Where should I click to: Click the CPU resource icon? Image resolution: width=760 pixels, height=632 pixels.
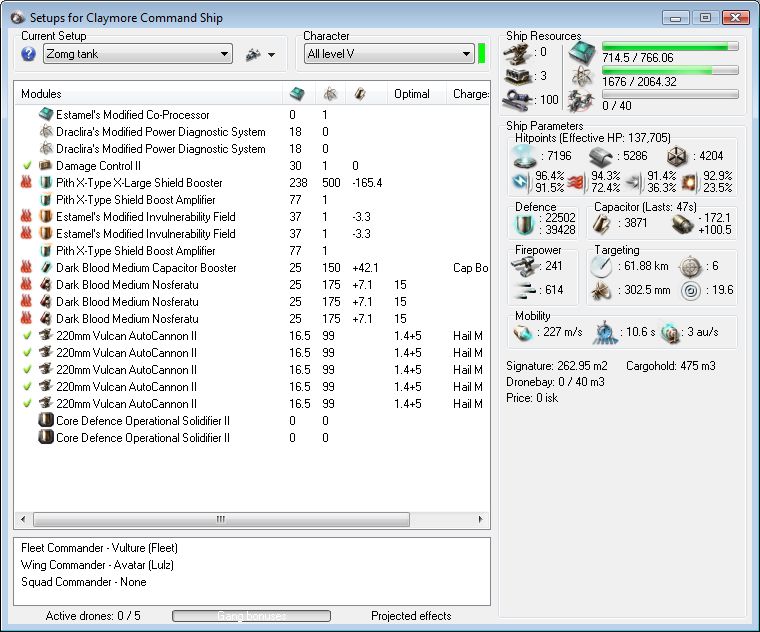point(582,52)
